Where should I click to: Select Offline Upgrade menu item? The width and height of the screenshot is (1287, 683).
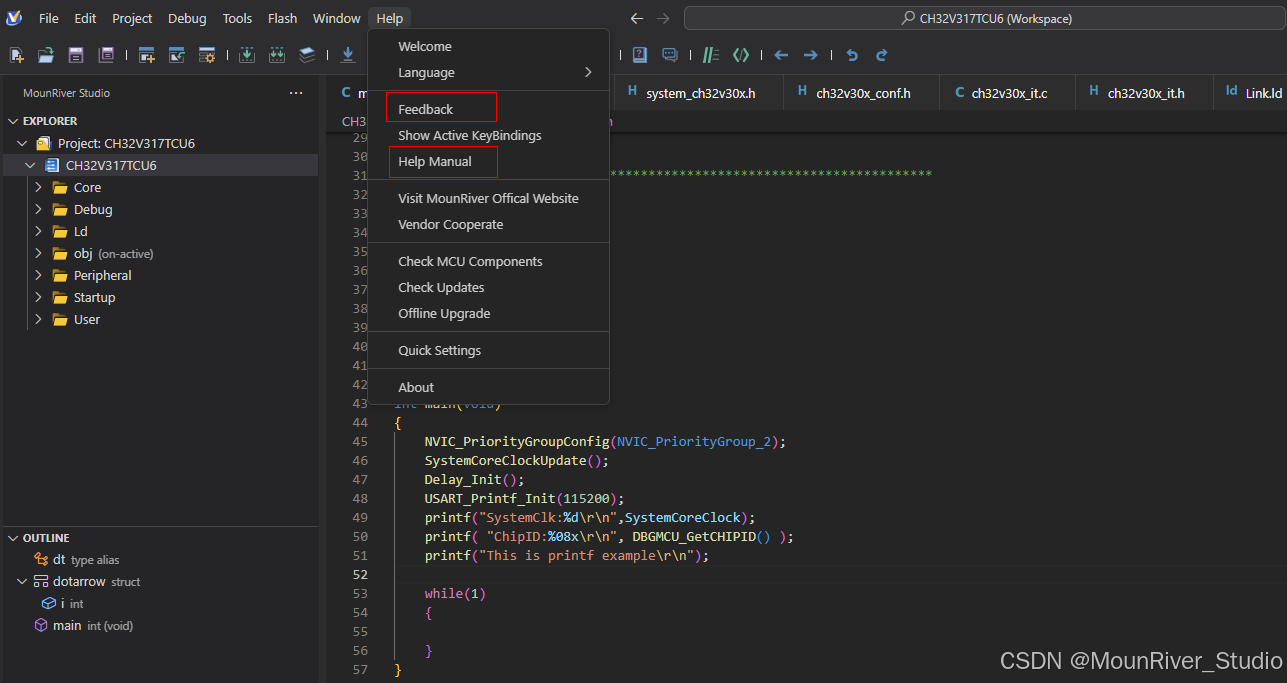(x=488, y=313)
